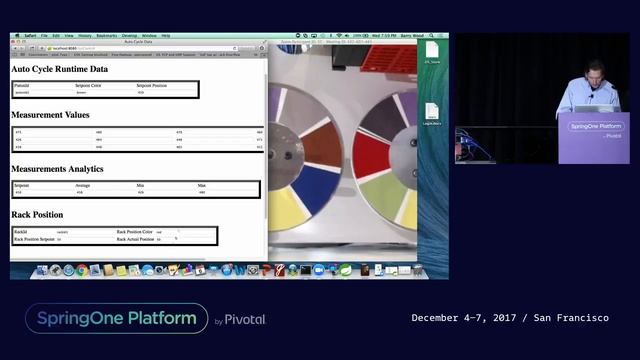This screenshot has width=640, height=360.
Task: Open the Help menu
Action: (165, 36)
